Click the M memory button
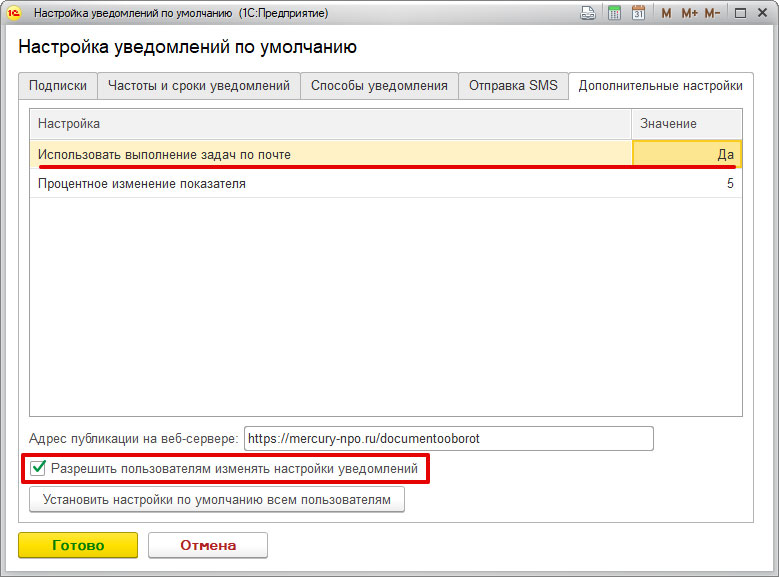 pos(667,14)
